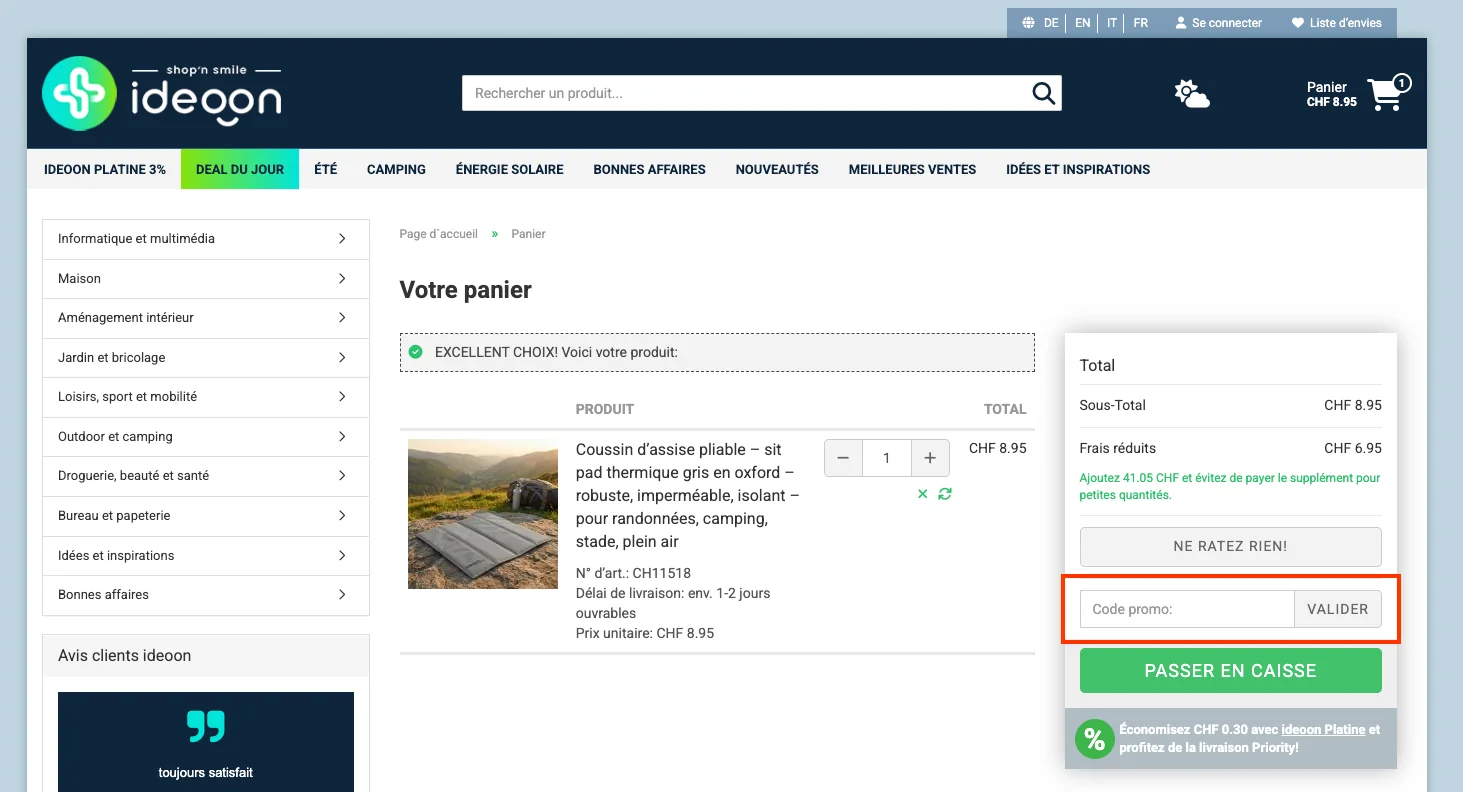This screenshot has width=1463, height=792.
Task: Switch language to IT
Action: (1112, 23)
